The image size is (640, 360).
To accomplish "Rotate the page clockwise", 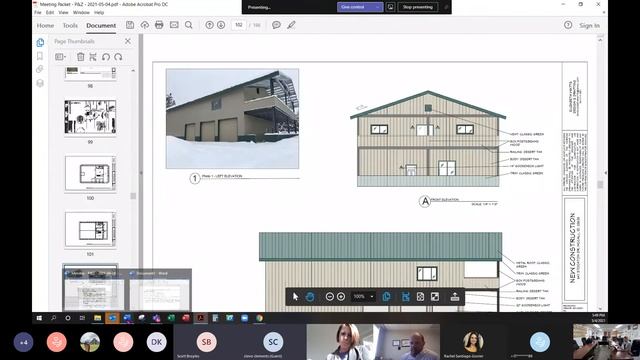I will coord(118,57).
